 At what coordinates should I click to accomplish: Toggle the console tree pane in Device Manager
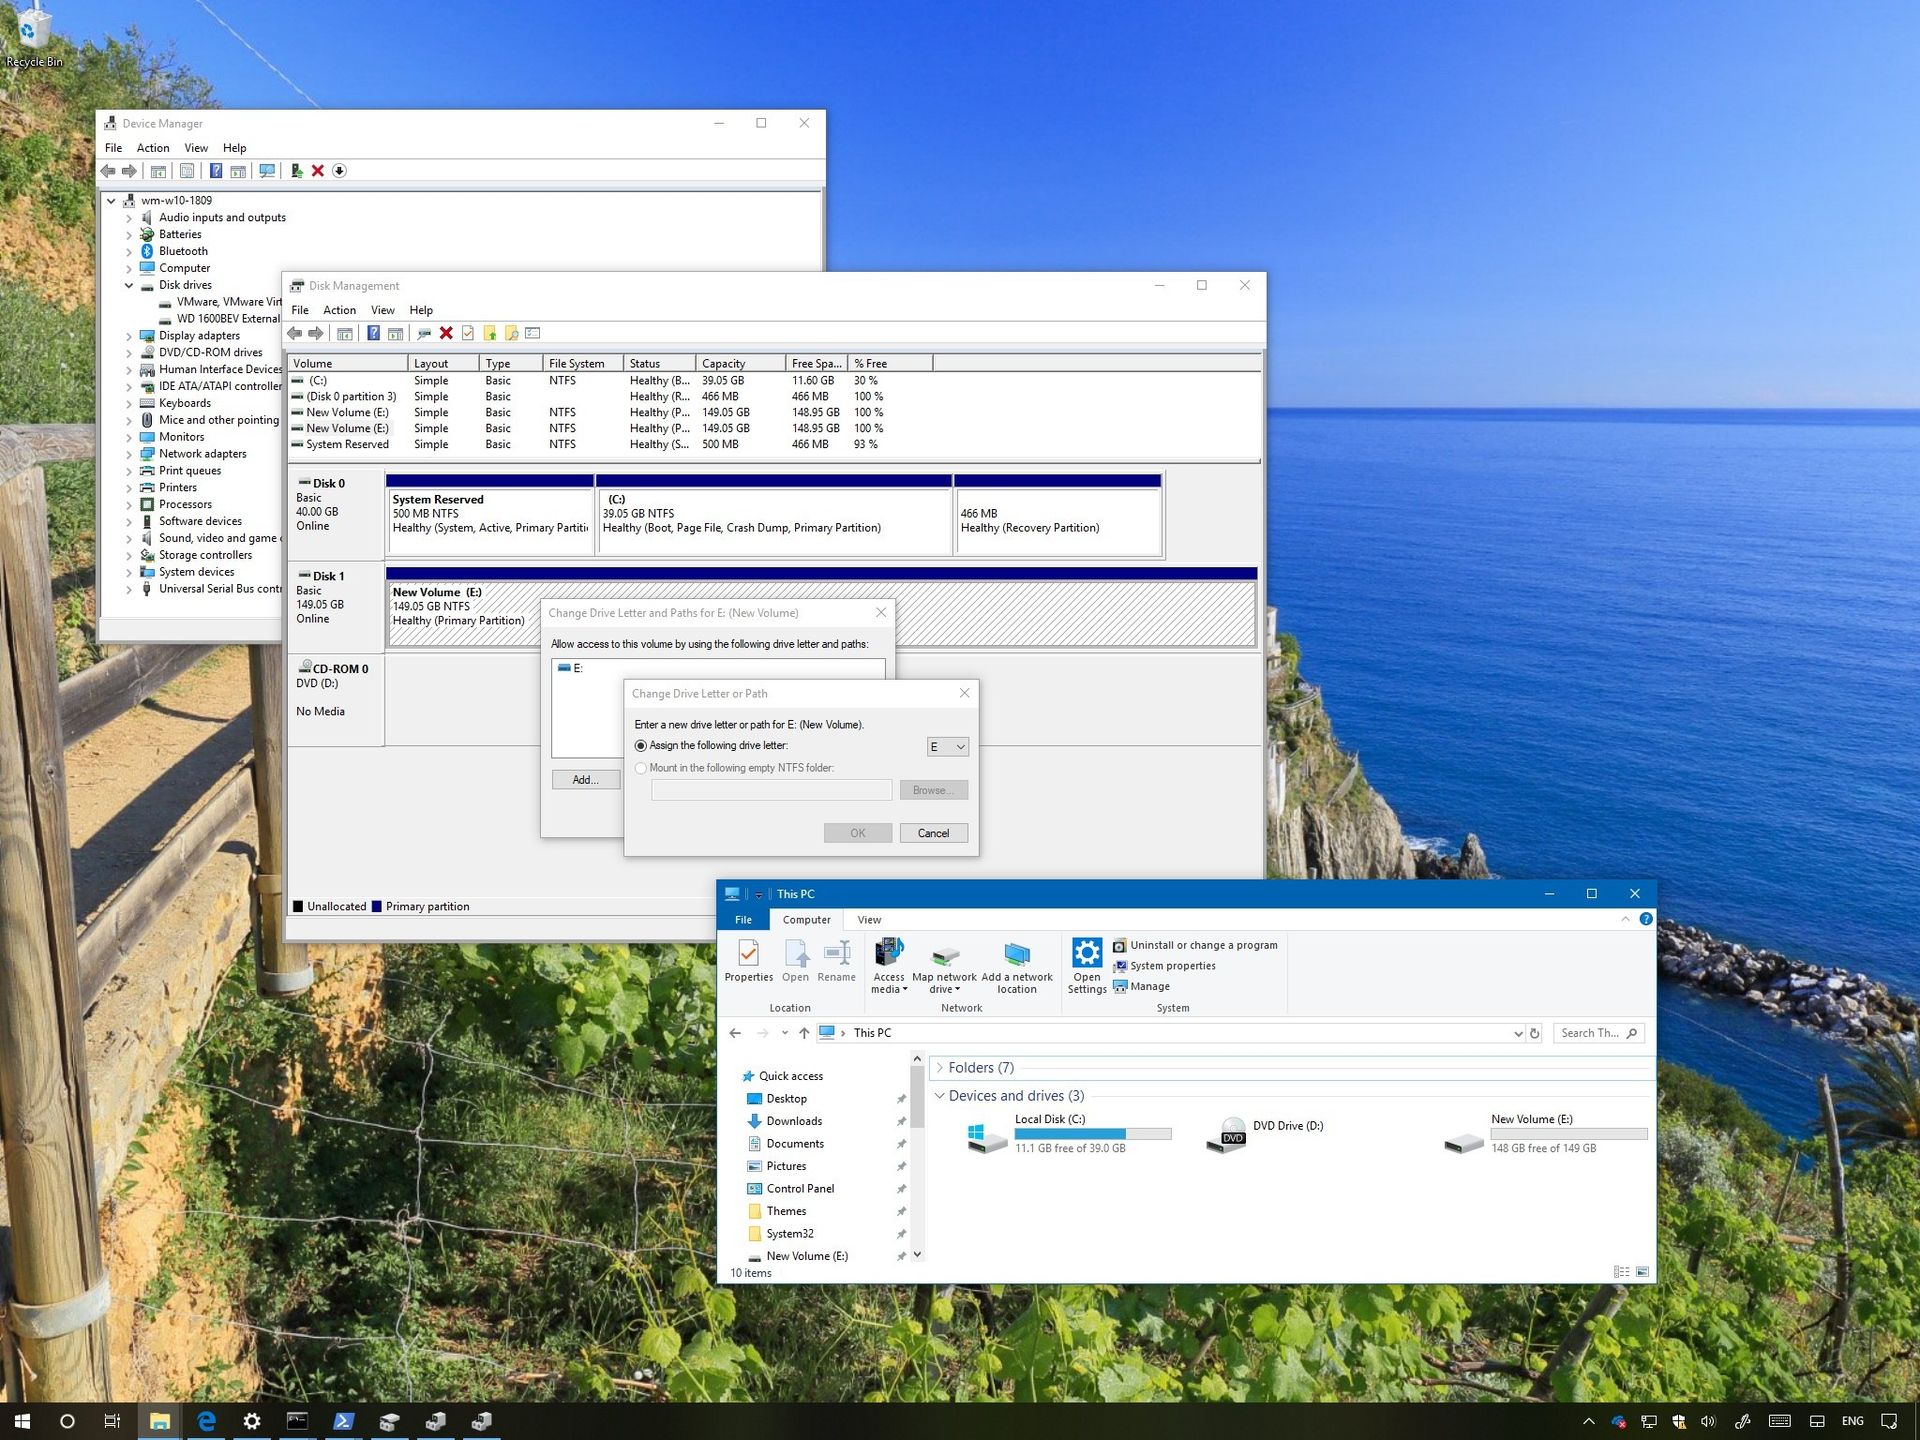tap(159, 171)
